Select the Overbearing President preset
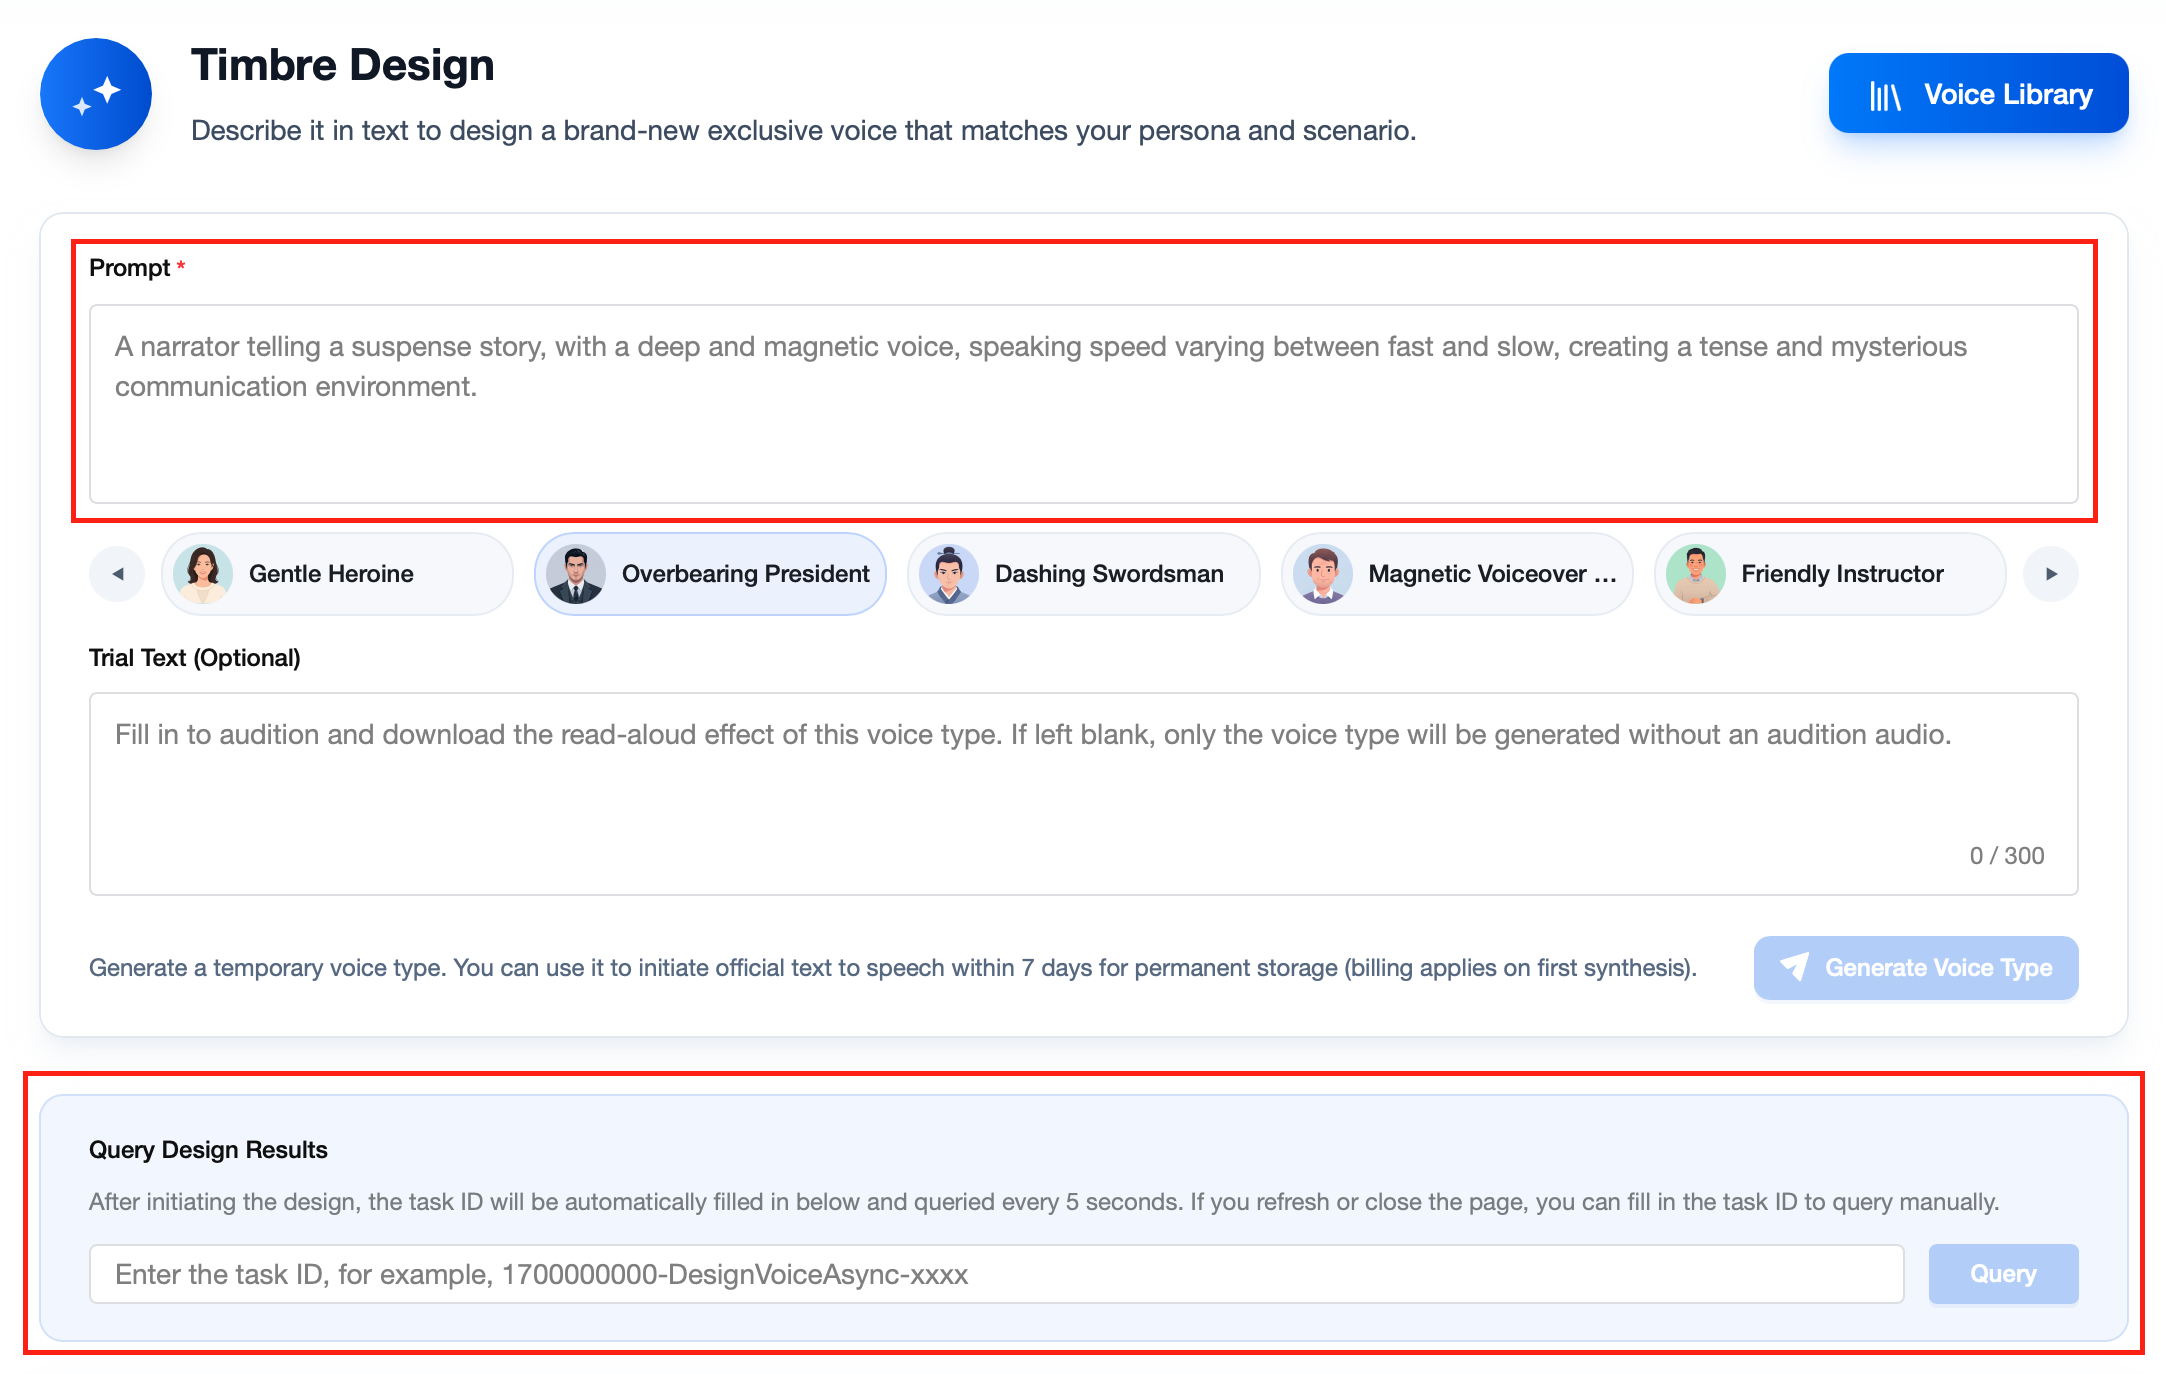This screenshot has height=1374, width=2166. click(x=710, y=574)
